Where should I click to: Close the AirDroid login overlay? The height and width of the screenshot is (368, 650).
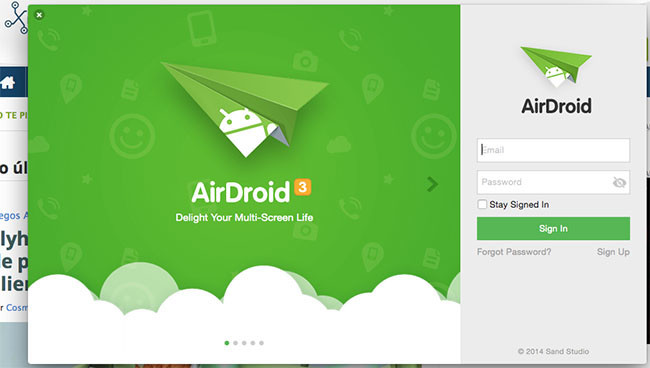pyautogui.click(x=39, y=15)
